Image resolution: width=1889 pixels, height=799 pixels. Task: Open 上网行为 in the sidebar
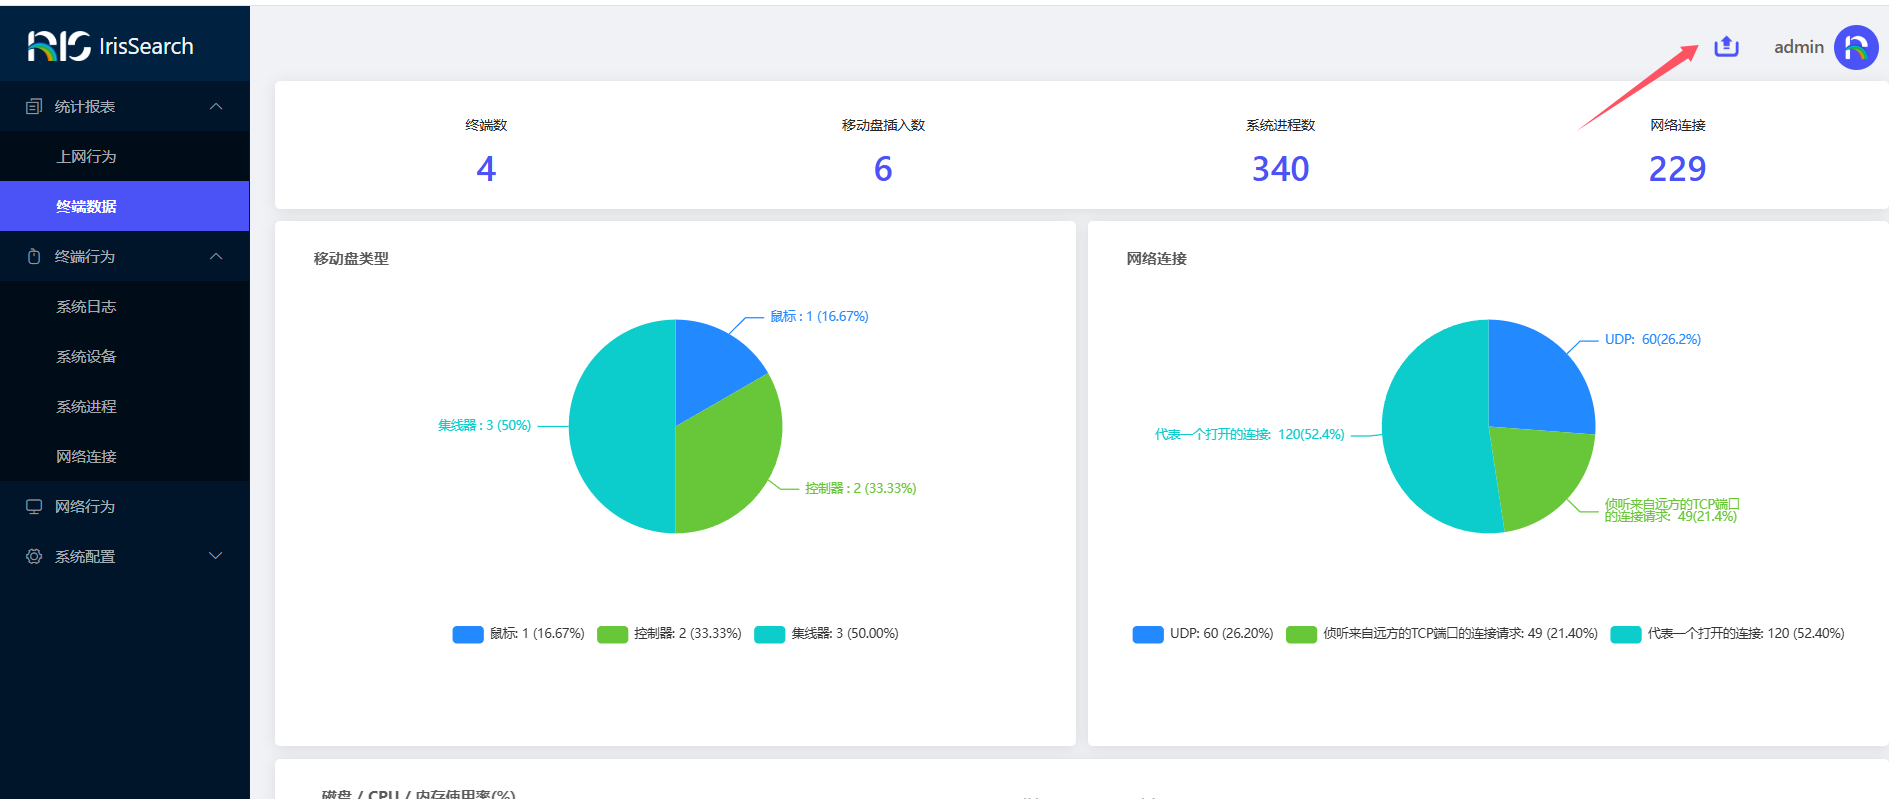pyautogui.click(x=86, y=156)
